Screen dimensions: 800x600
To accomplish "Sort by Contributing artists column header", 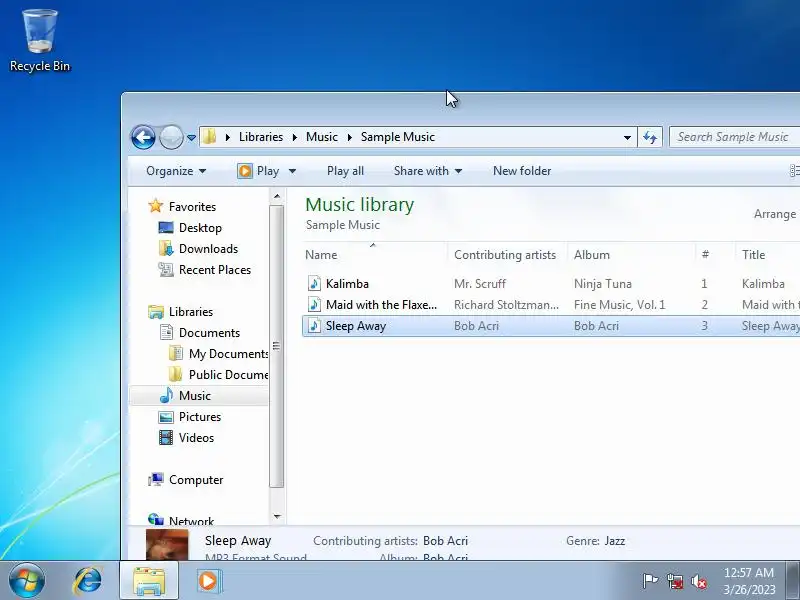I will pyautogui.click(x=507, y=255).
